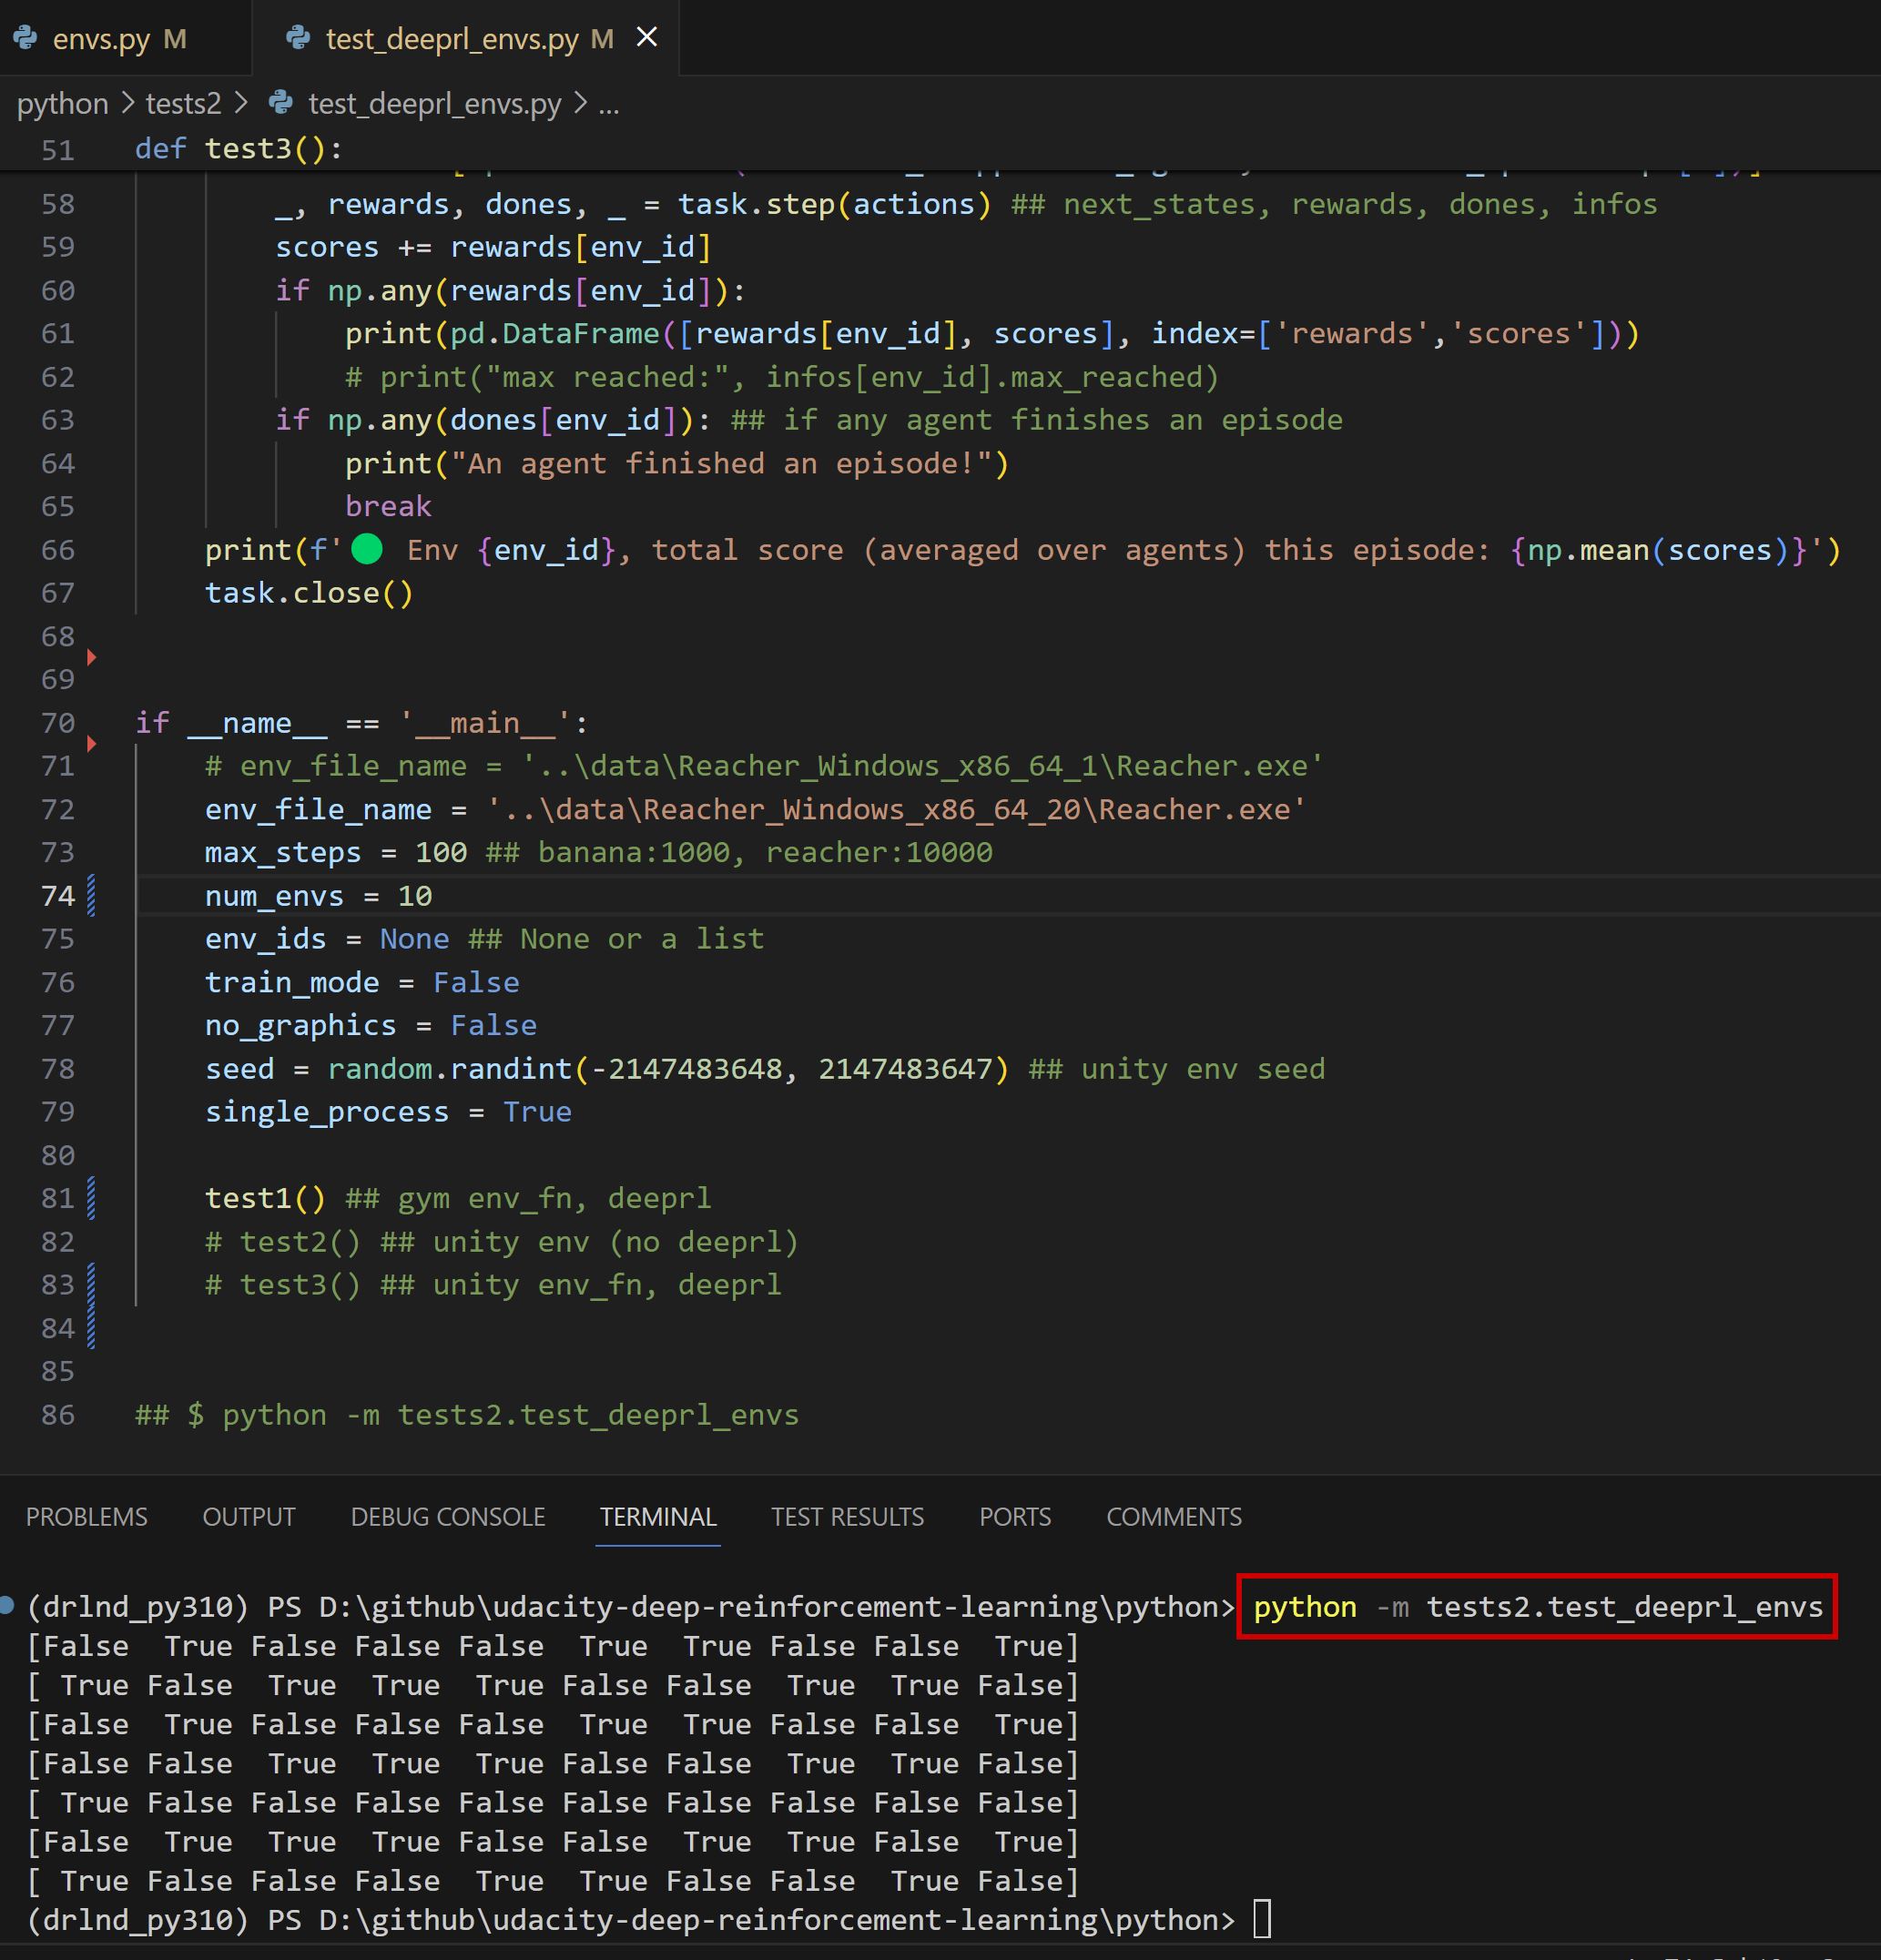Click the Python icon on envs.py tab
1881x1960 pixels.
[x=26, y=38]
